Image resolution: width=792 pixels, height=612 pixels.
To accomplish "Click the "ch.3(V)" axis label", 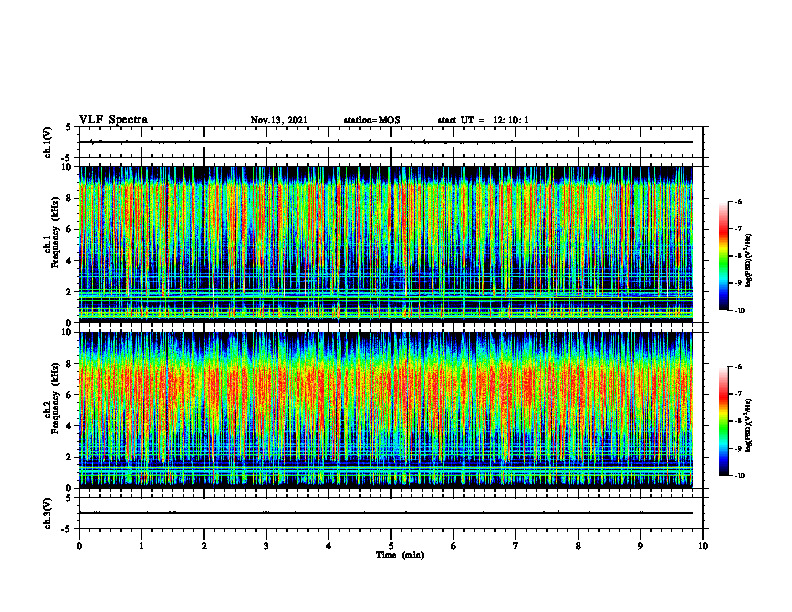I will pyautogui.click(x=47, y=513).
